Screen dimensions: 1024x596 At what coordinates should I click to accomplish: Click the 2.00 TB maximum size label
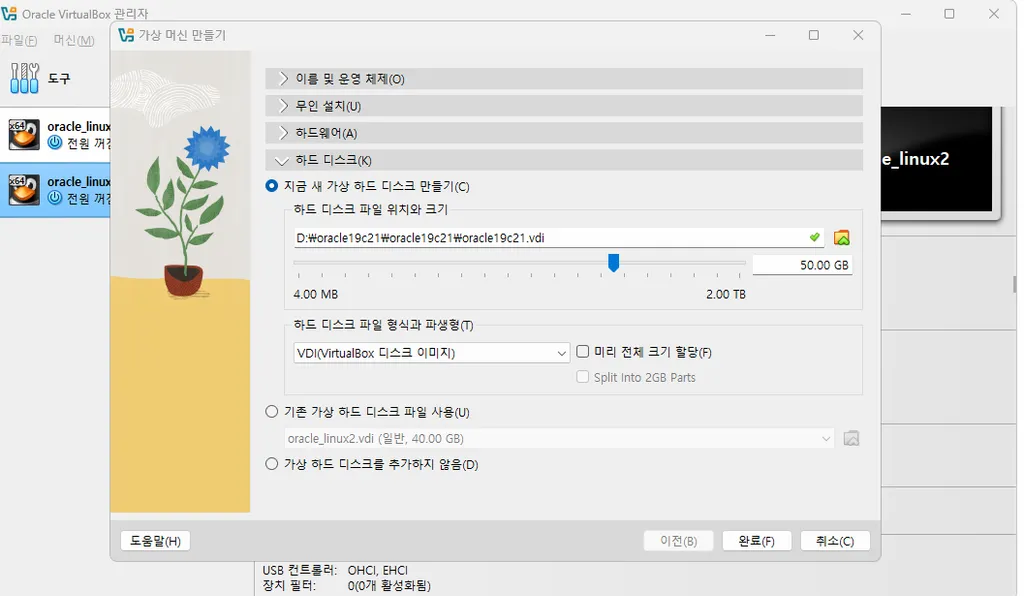click(x=726, y=294)
